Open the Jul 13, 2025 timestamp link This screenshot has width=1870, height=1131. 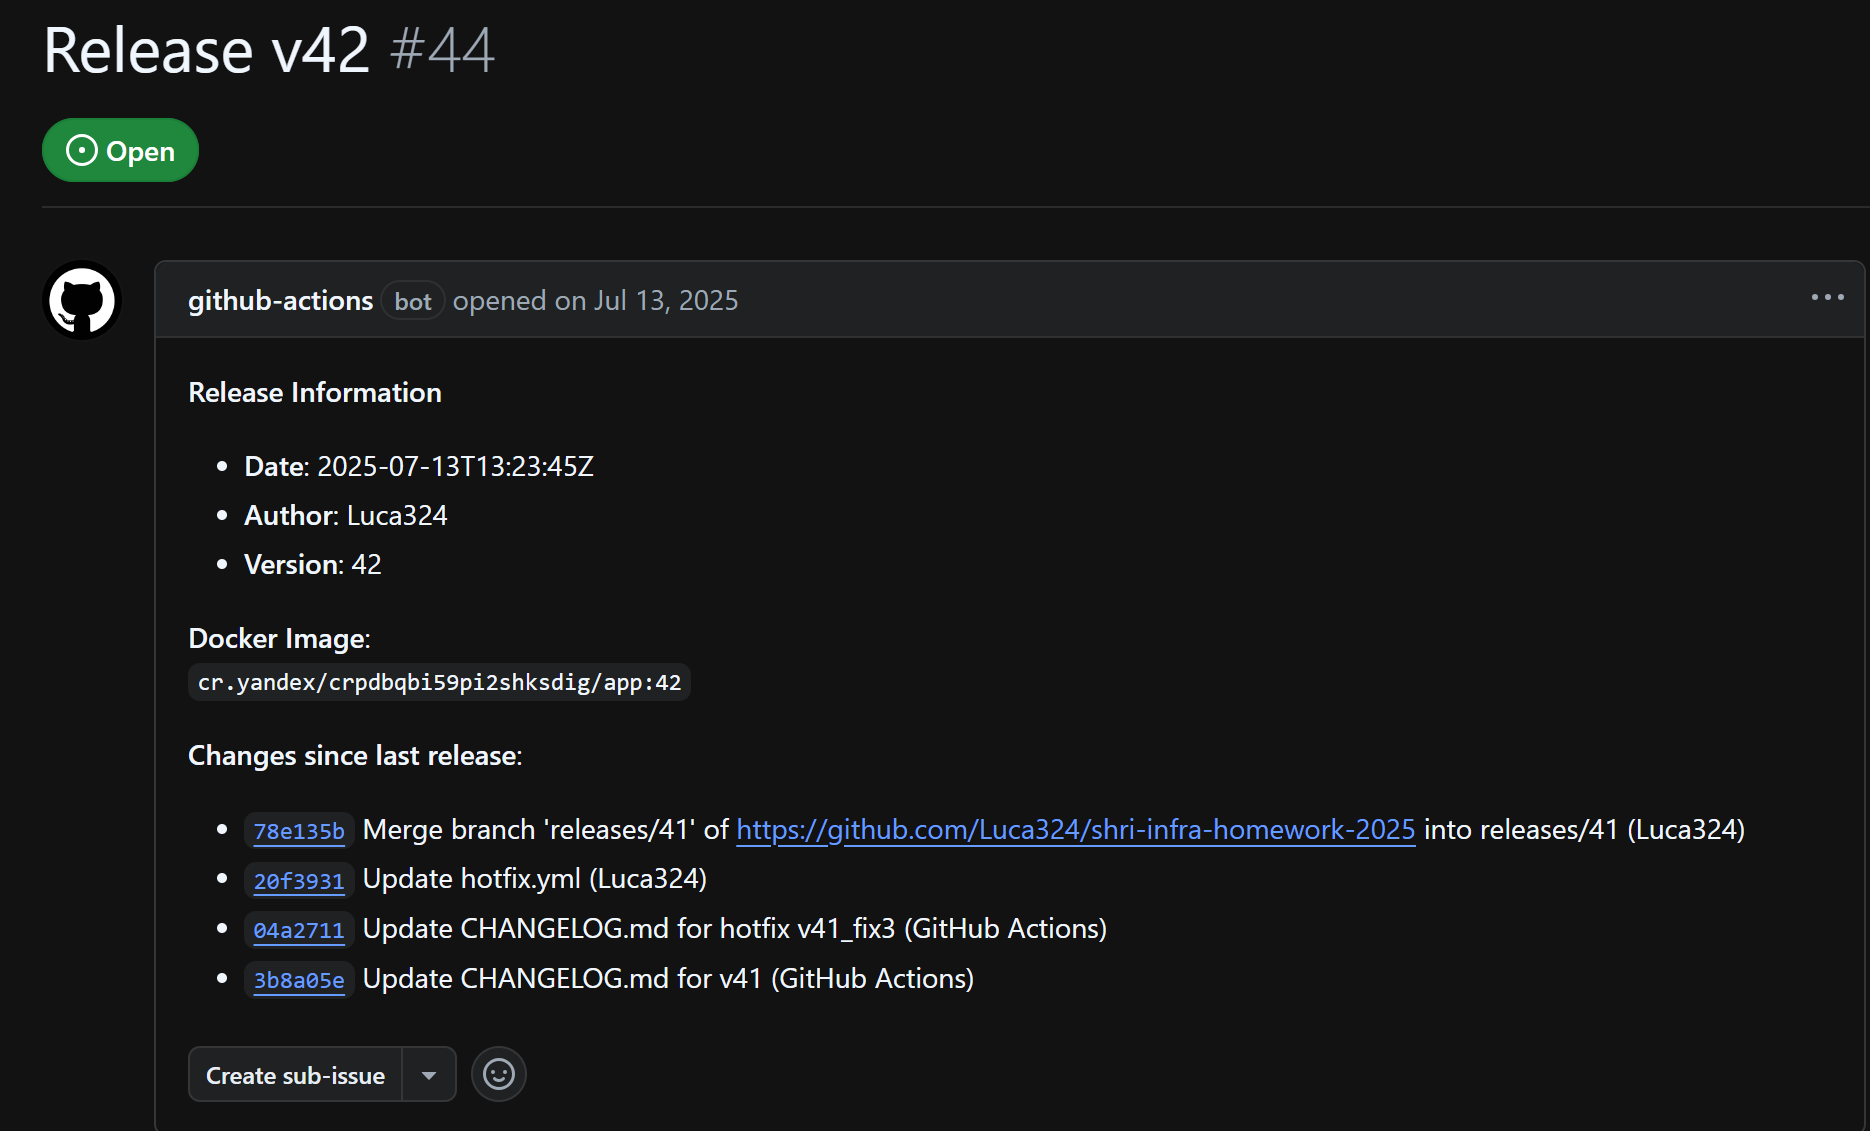click(665, 300)
